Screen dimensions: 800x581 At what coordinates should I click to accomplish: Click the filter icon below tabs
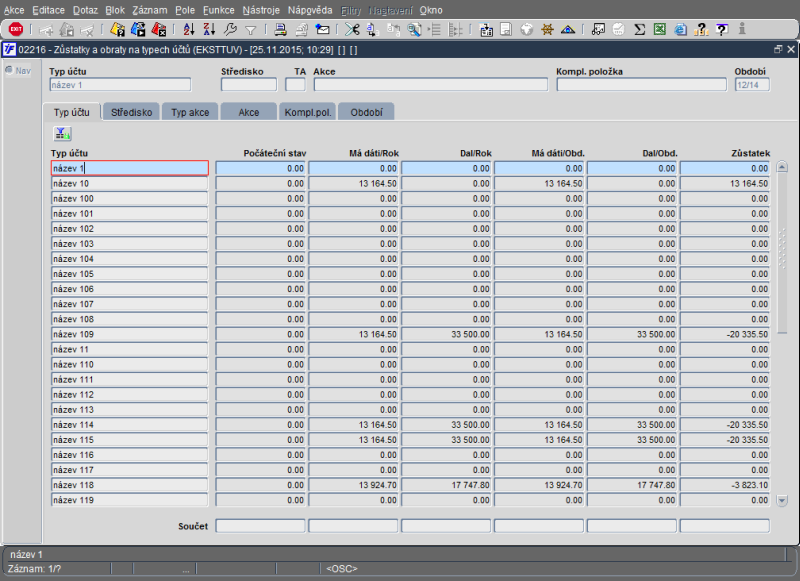pyautogui.click(x=62, y=133)
